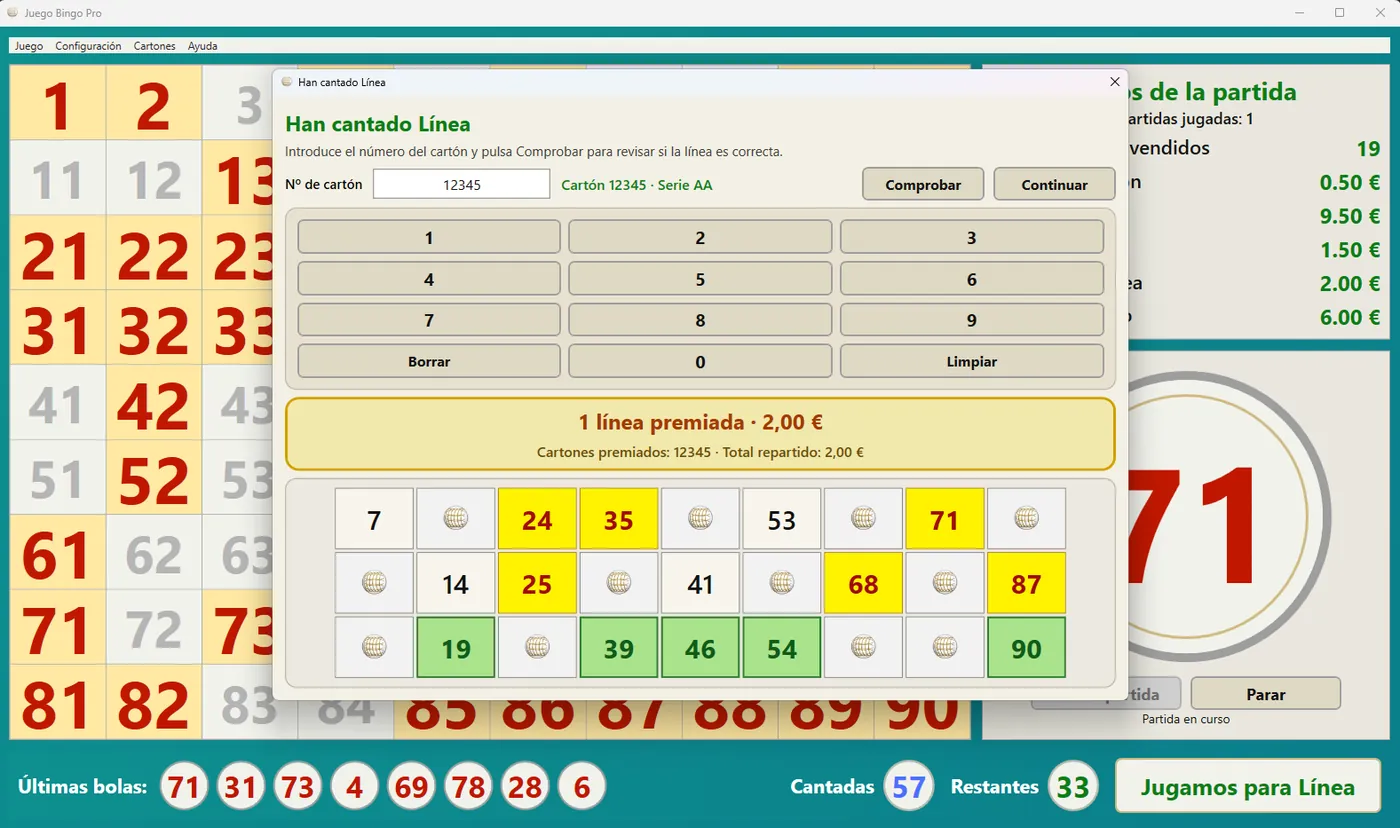Click last ball 73 in Últimas bolas

(x=297, y=787)
